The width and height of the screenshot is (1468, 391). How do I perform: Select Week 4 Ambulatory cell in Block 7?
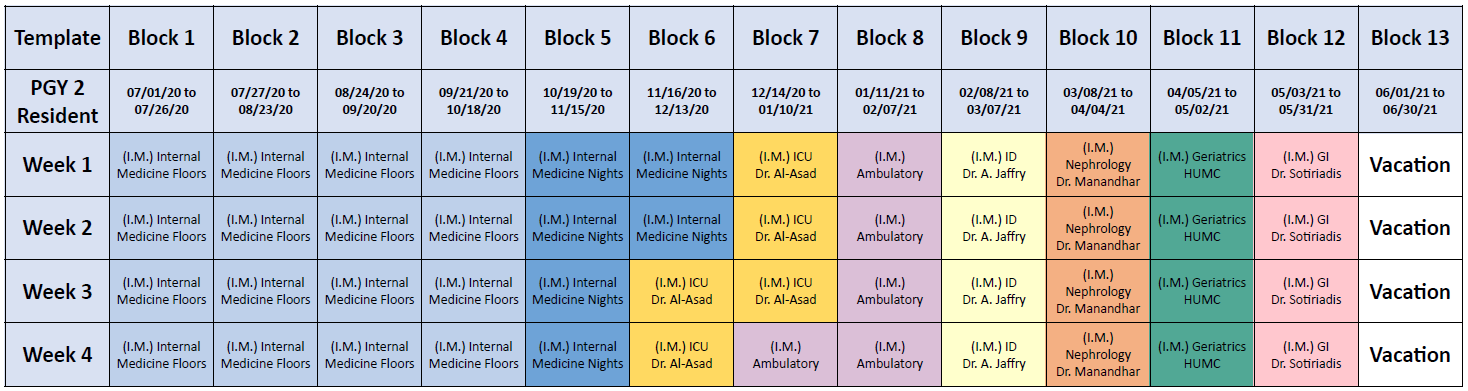786,354
